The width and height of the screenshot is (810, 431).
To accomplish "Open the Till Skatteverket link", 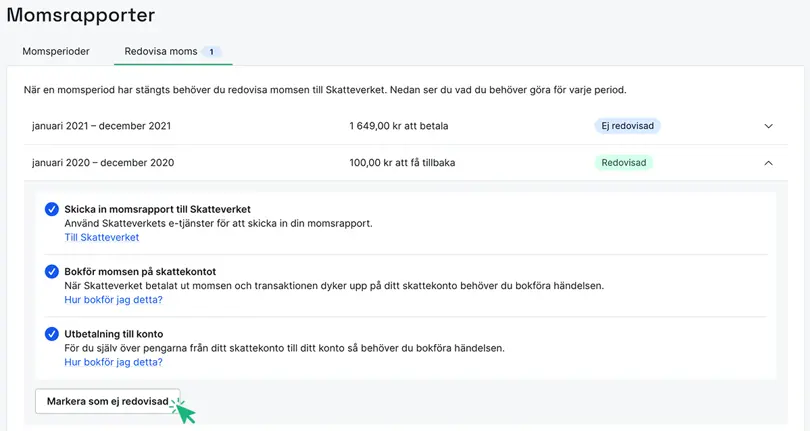I will [x=102, y=237].
